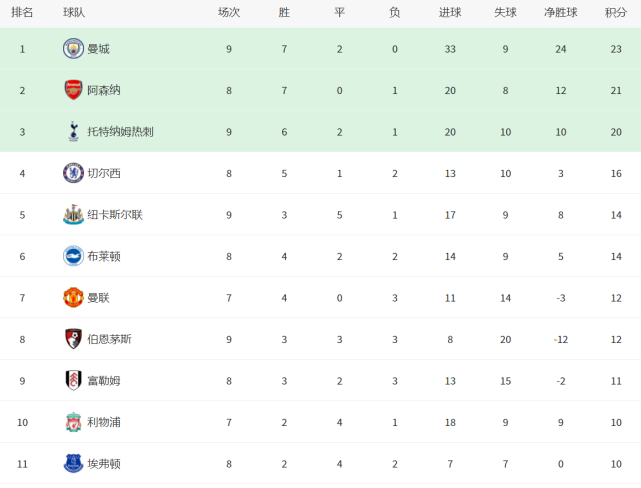This screenshot has width=641, height=488.
Task: Click the Manchester City crest icon
Action: [x=73, y=49]
